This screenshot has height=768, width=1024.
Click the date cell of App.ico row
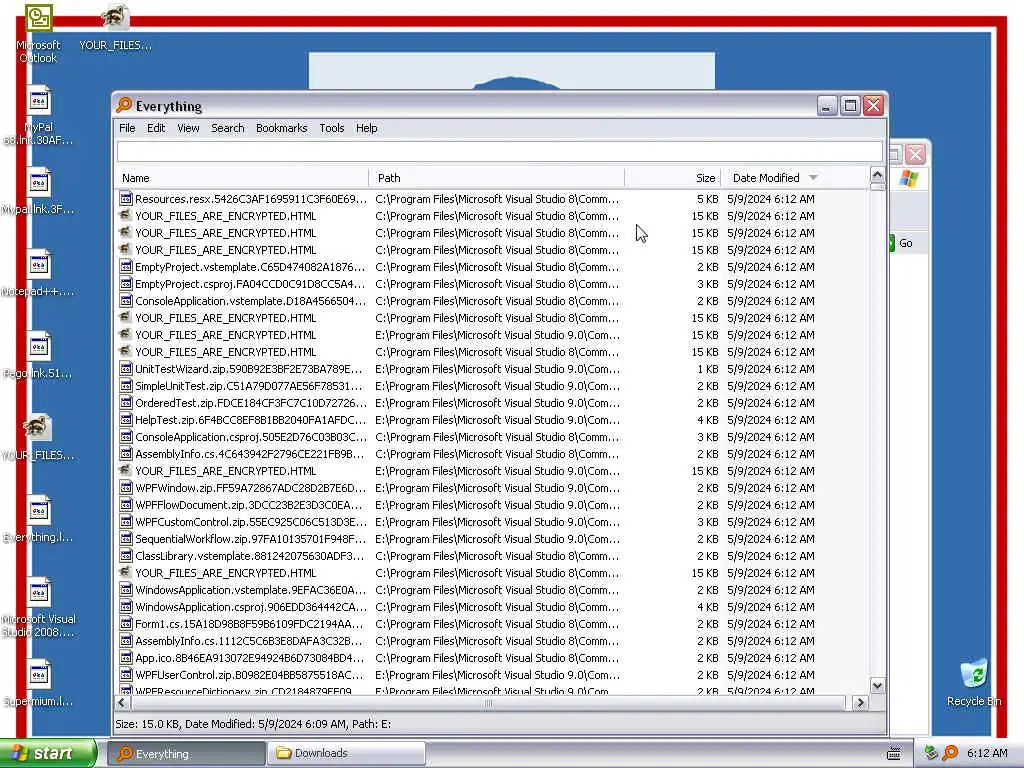(771, 658)
